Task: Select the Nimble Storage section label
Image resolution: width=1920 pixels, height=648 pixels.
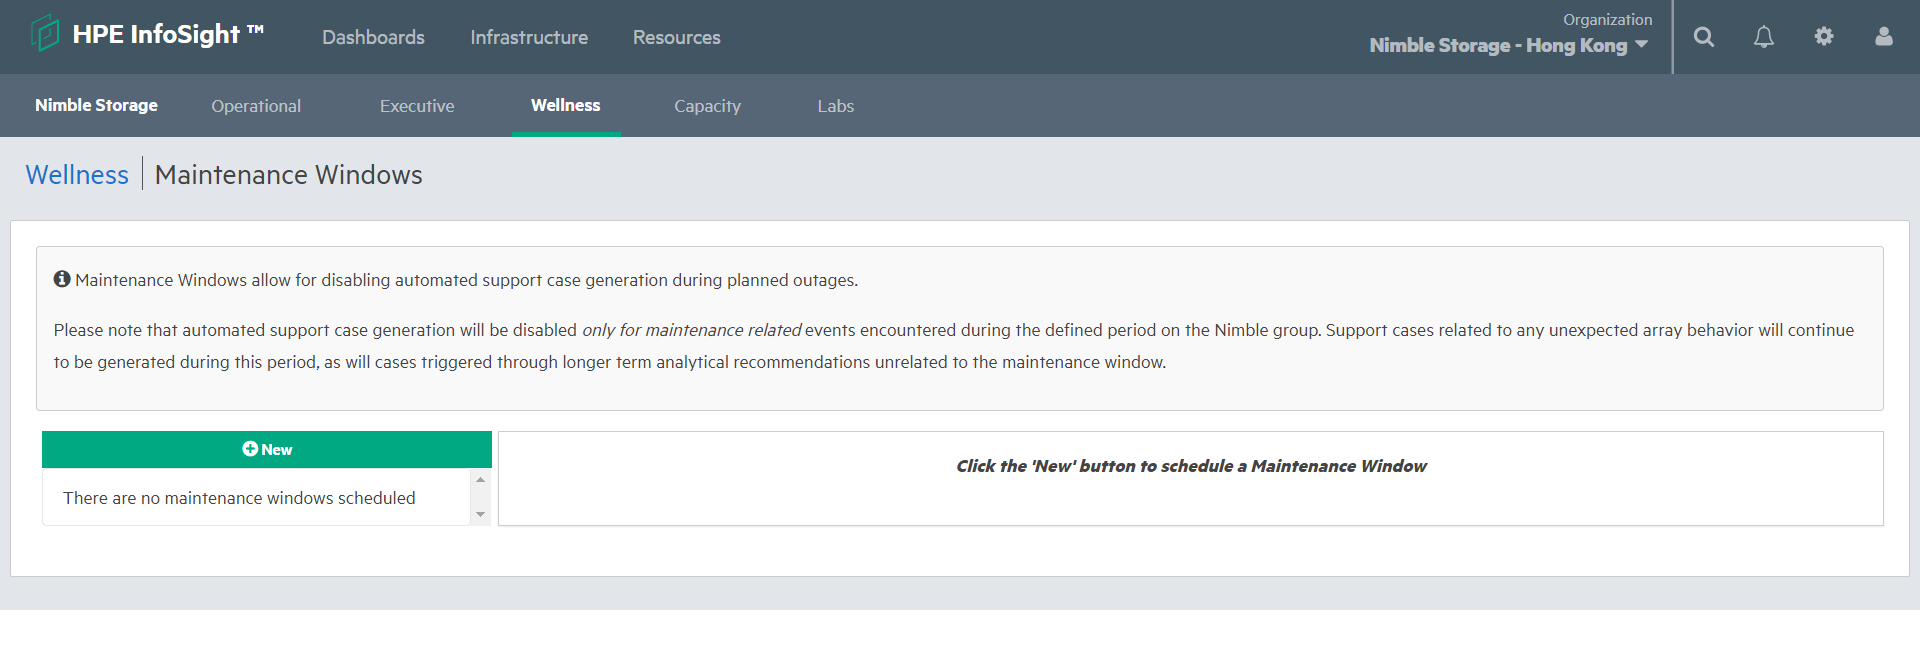Action: [96, 105]
